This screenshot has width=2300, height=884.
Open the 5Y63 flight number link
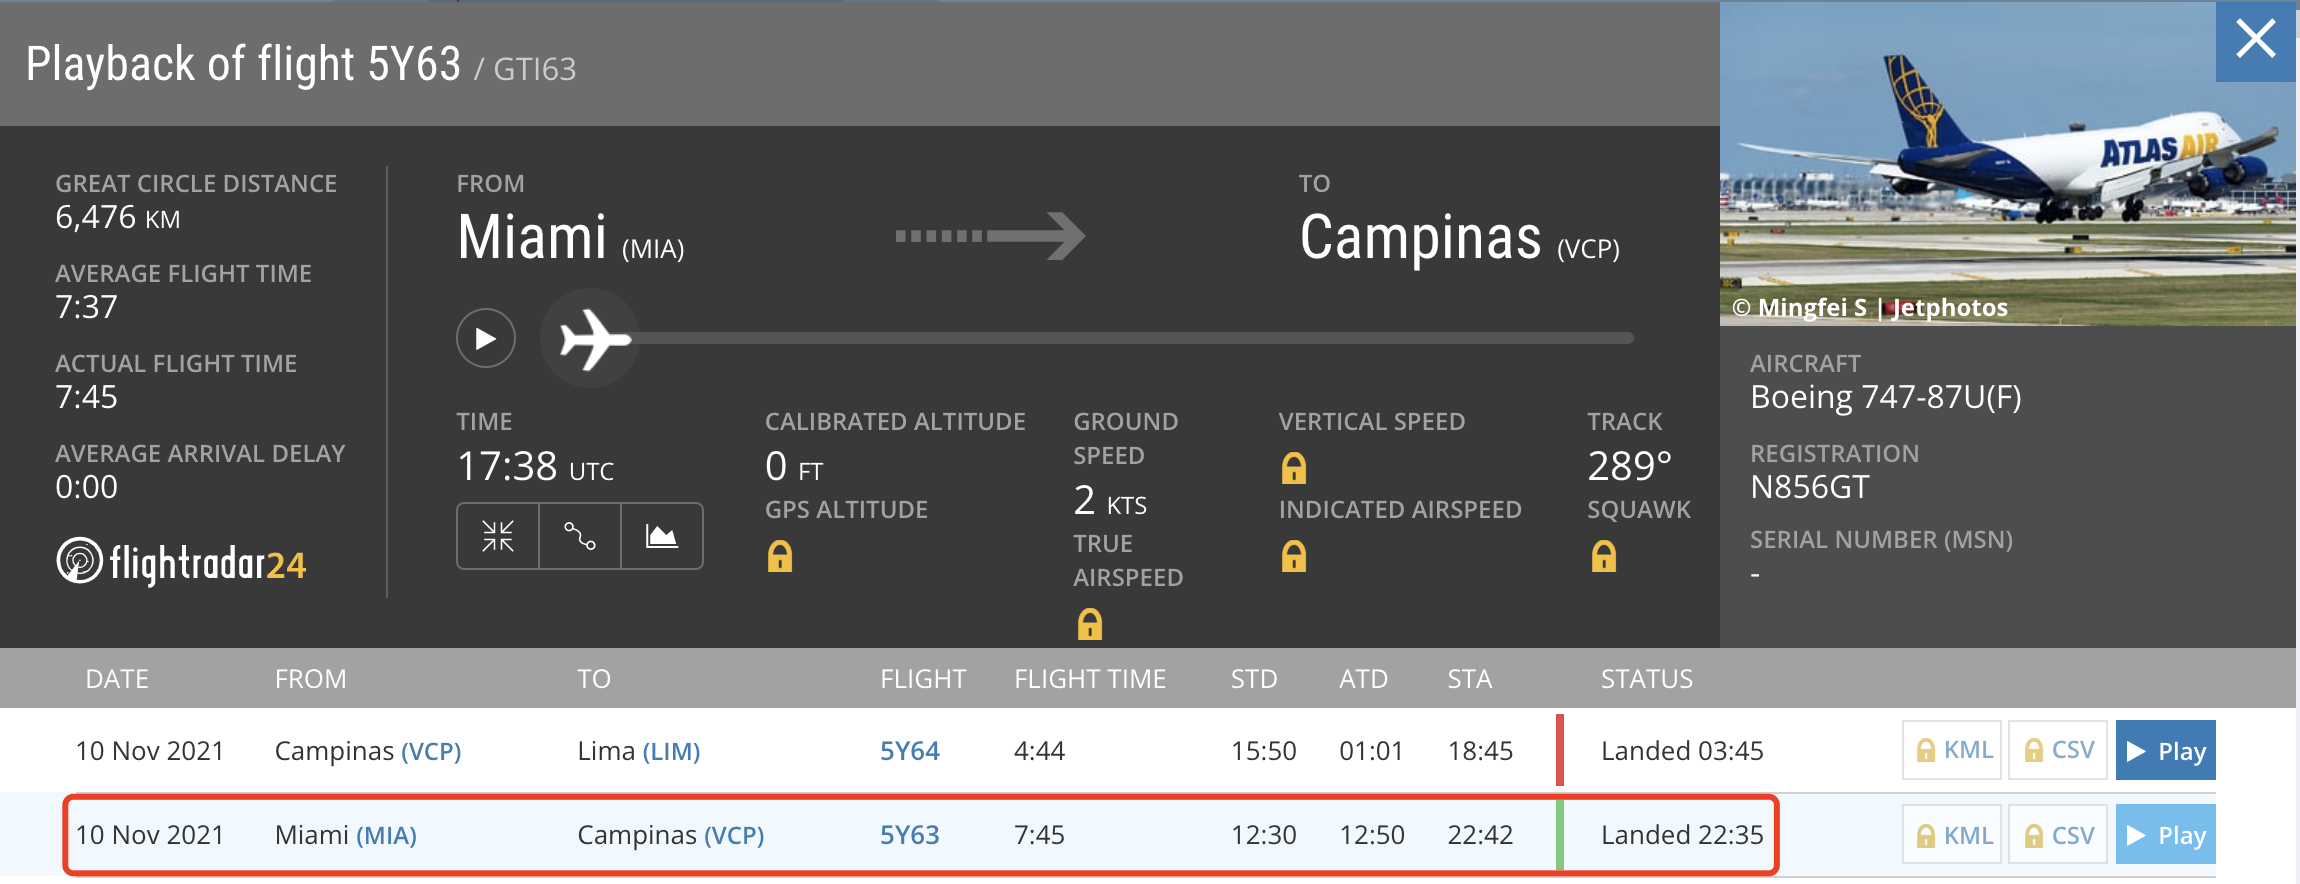click(909, 835)
